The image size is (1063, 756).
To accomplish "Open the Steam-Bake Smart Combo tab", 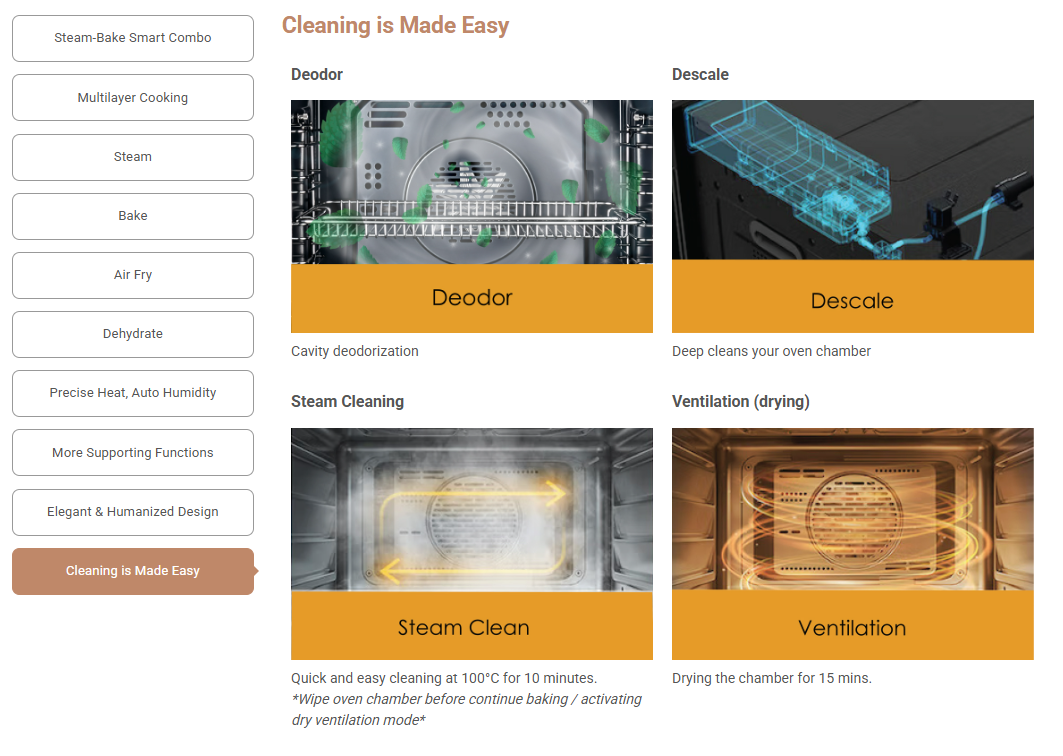I will pyautogui.click(x=133, y=38).
